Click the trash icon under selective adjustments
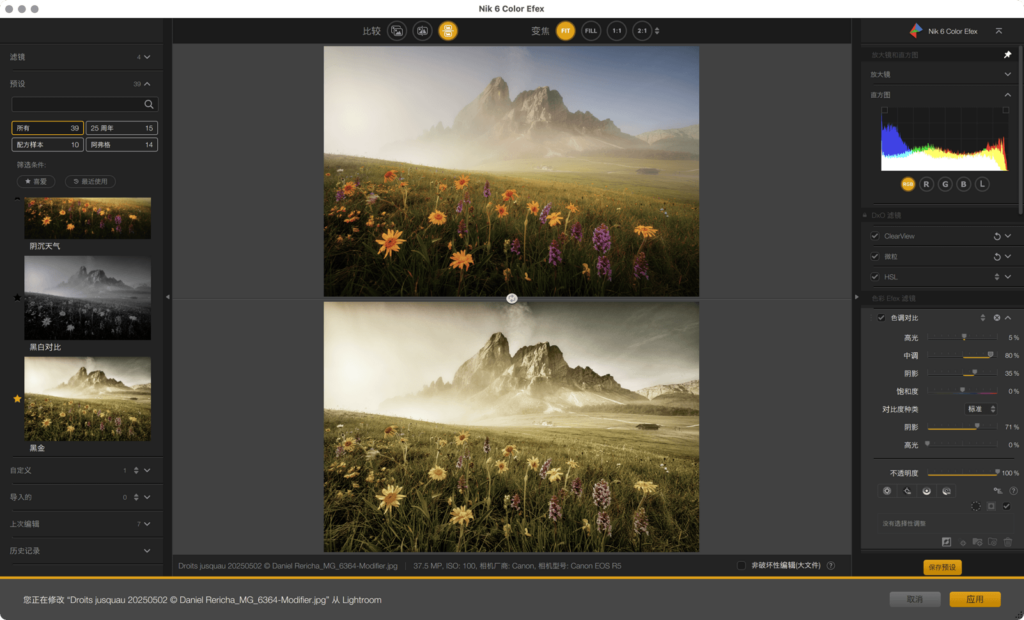This screenshot has height=620, width=1024. click(1008, 542)
